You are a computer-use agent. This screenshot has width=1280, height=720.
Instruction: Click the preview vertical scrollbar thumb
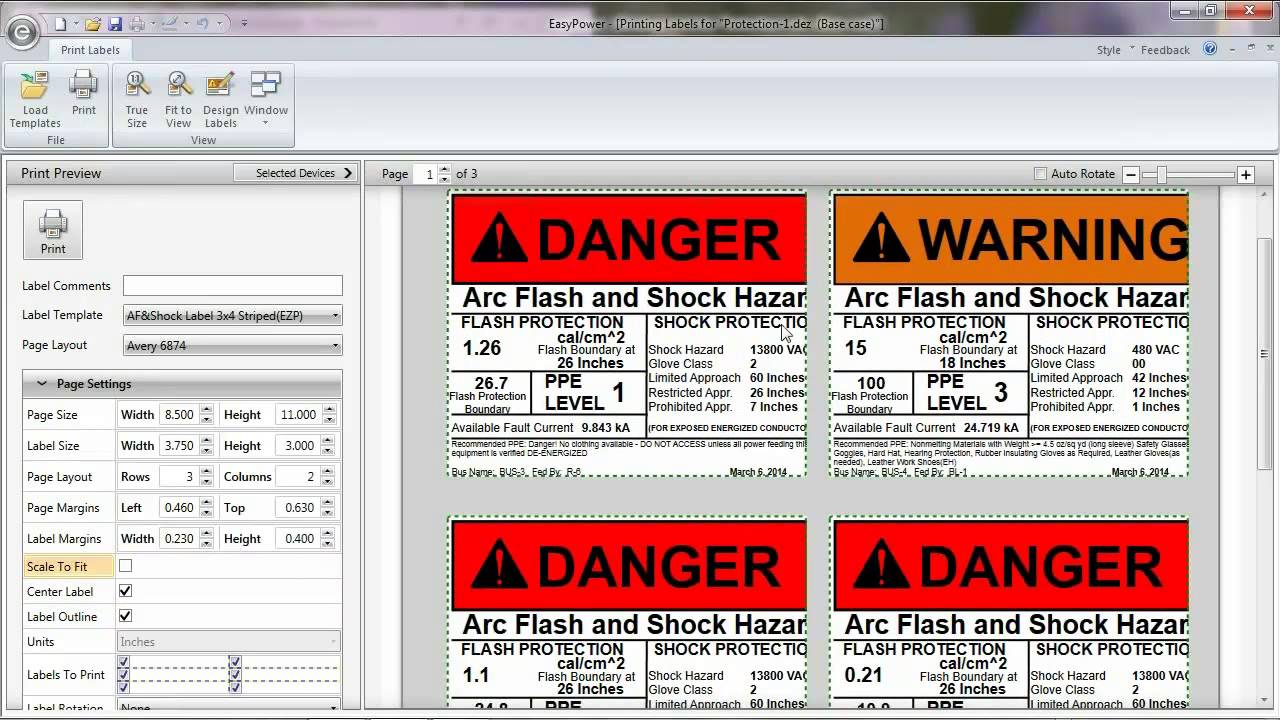[x=1264, y=355]
